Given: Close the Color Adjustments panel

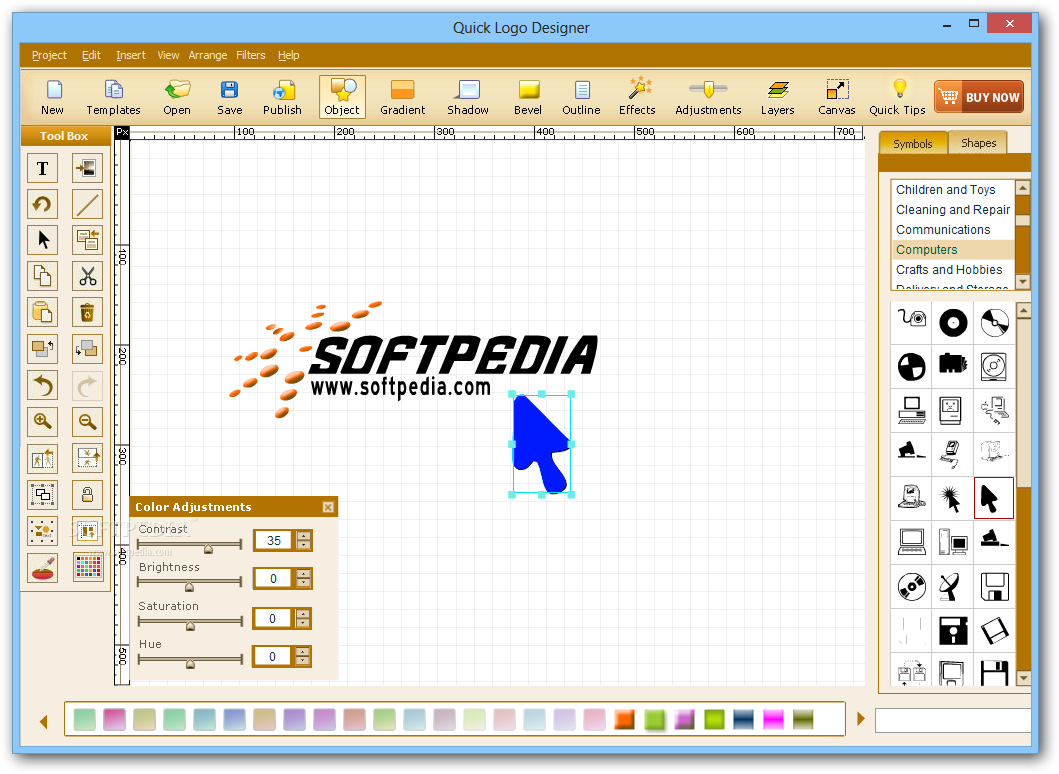Looking at the screenshot, I should click(328, 507).
